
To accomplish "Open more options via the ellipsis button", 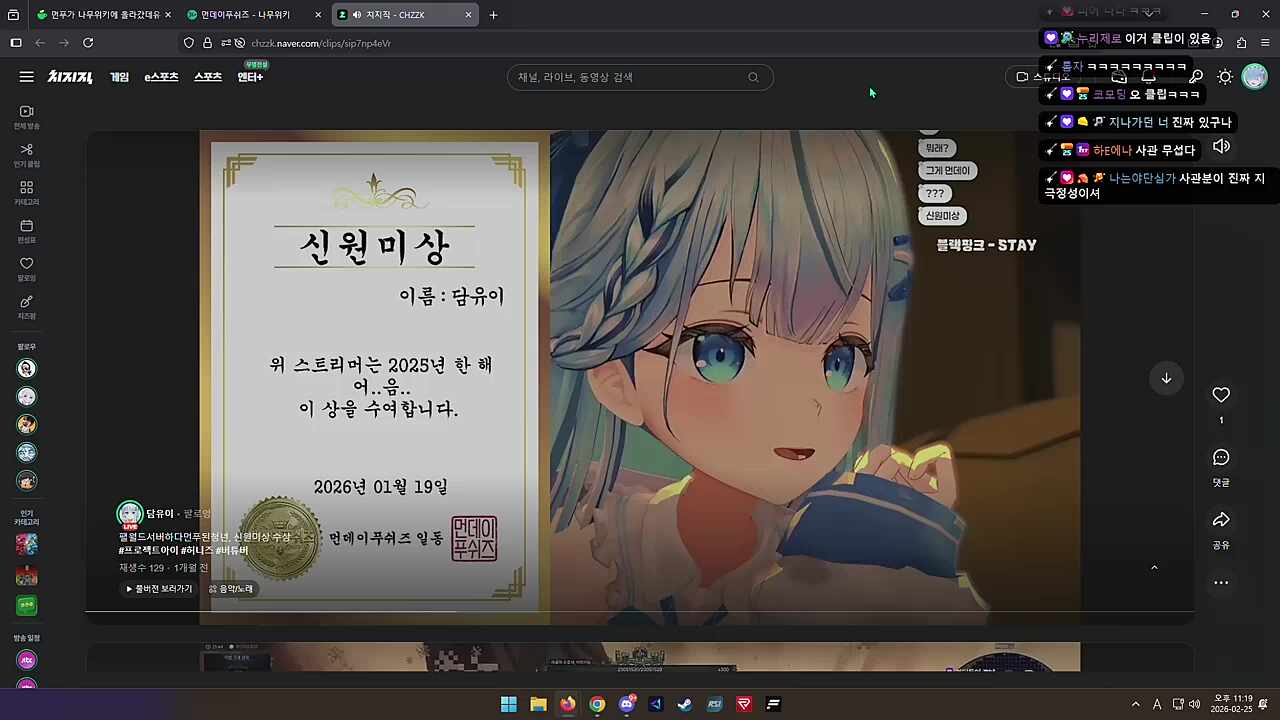I will [x=1221, y=582].
